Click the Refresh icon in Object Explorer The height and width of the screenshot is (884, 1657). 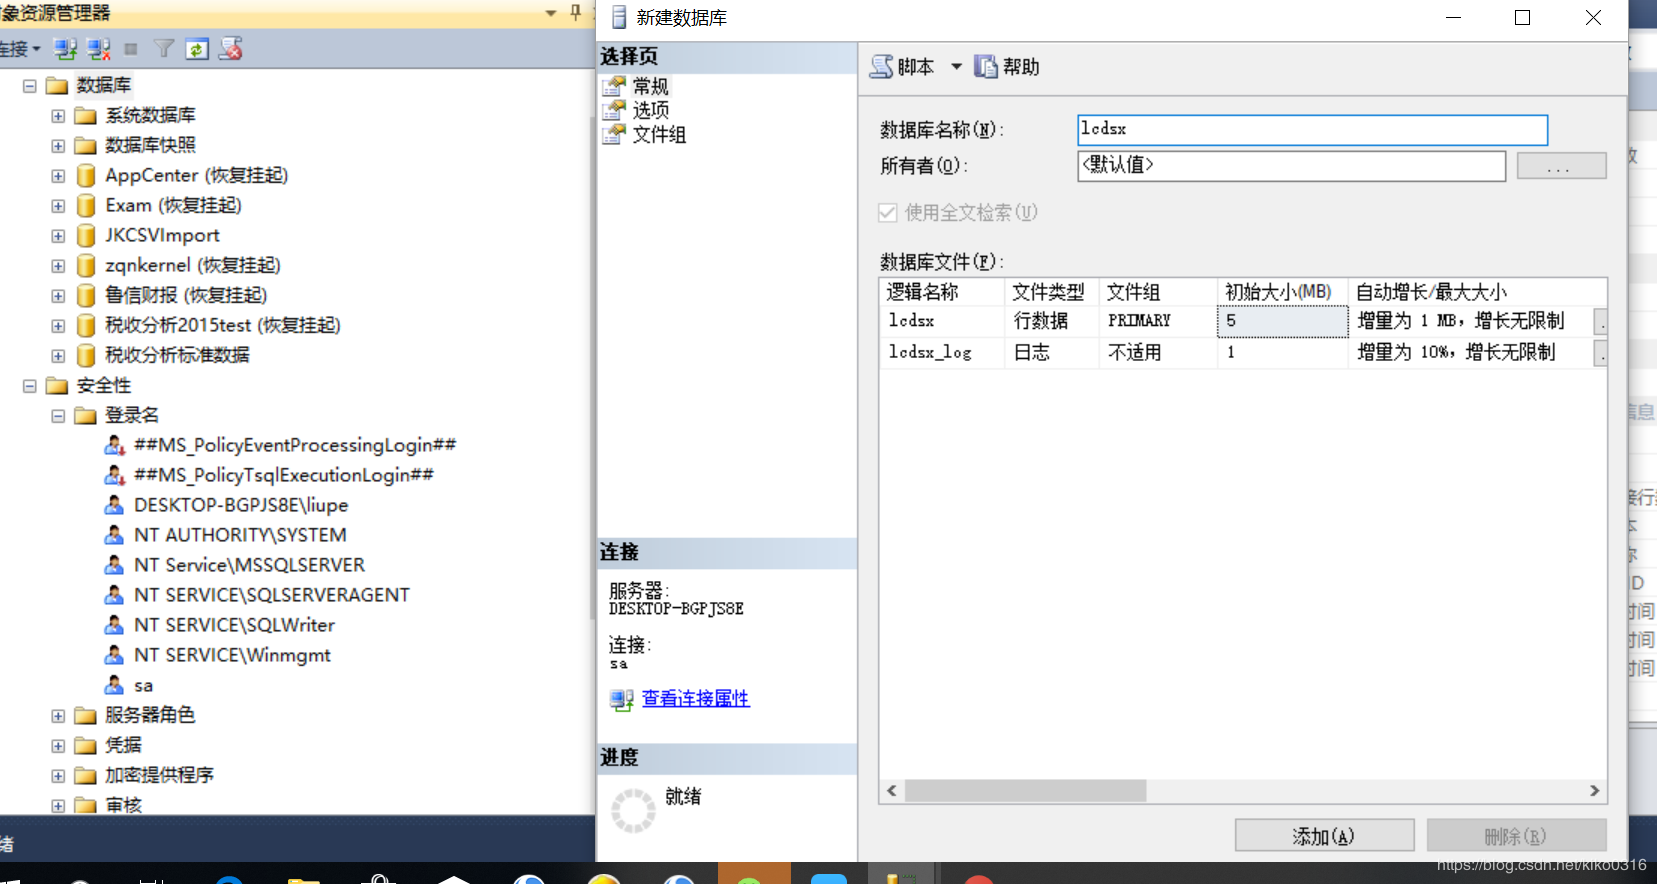(197, 49)
